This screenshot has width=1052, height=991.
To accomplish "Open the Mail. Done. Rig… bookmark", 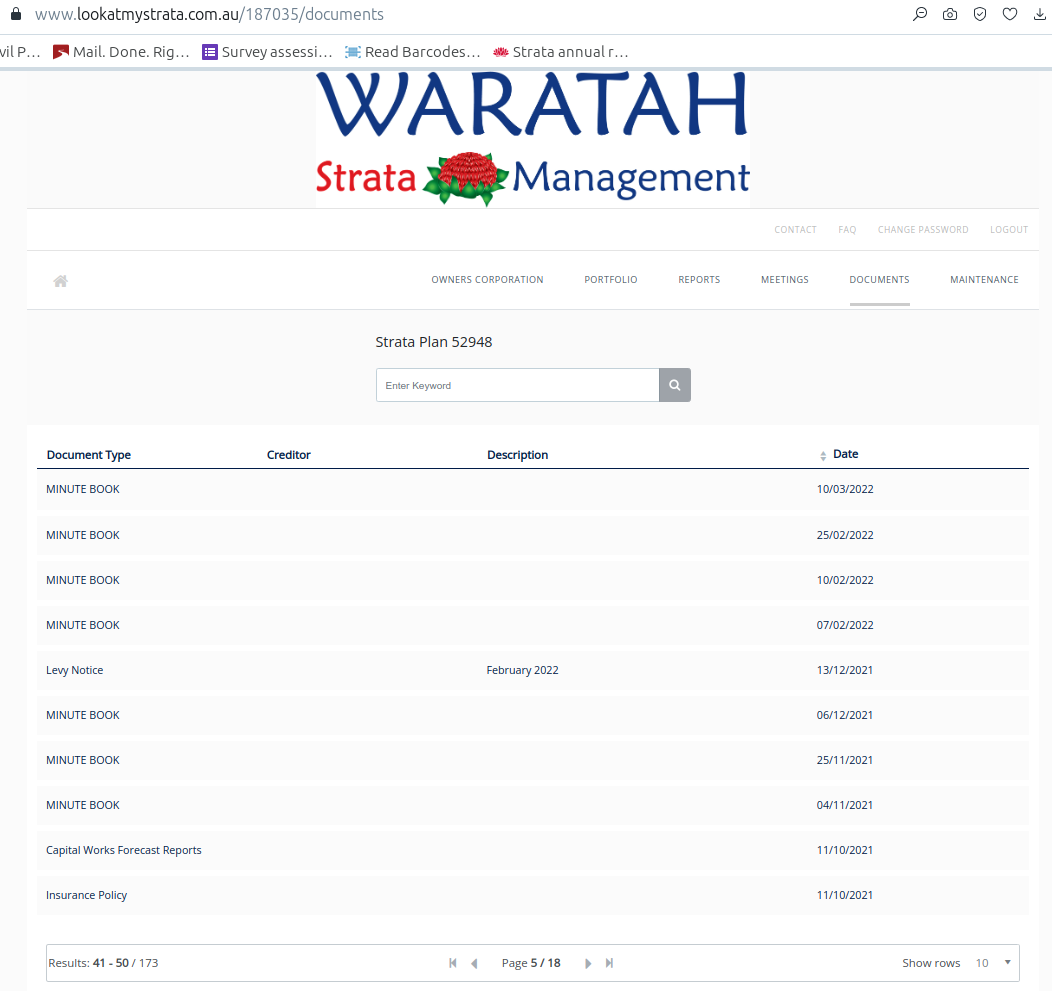I will tap(121, 52).
